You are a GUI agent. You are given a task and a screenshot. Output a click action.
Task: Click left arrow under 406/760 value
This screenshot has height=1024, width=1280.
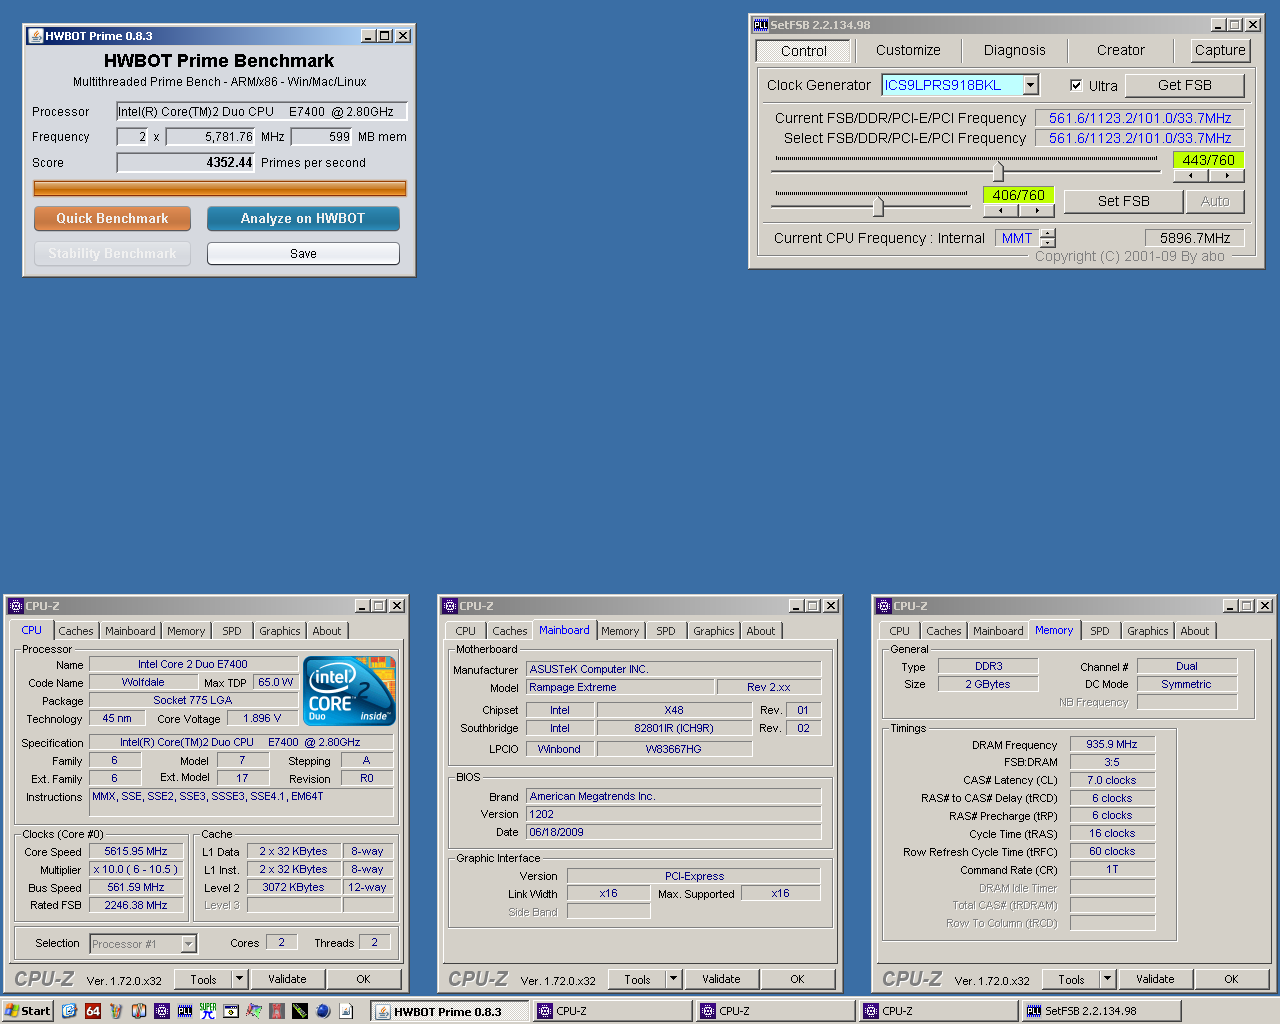1001,211
